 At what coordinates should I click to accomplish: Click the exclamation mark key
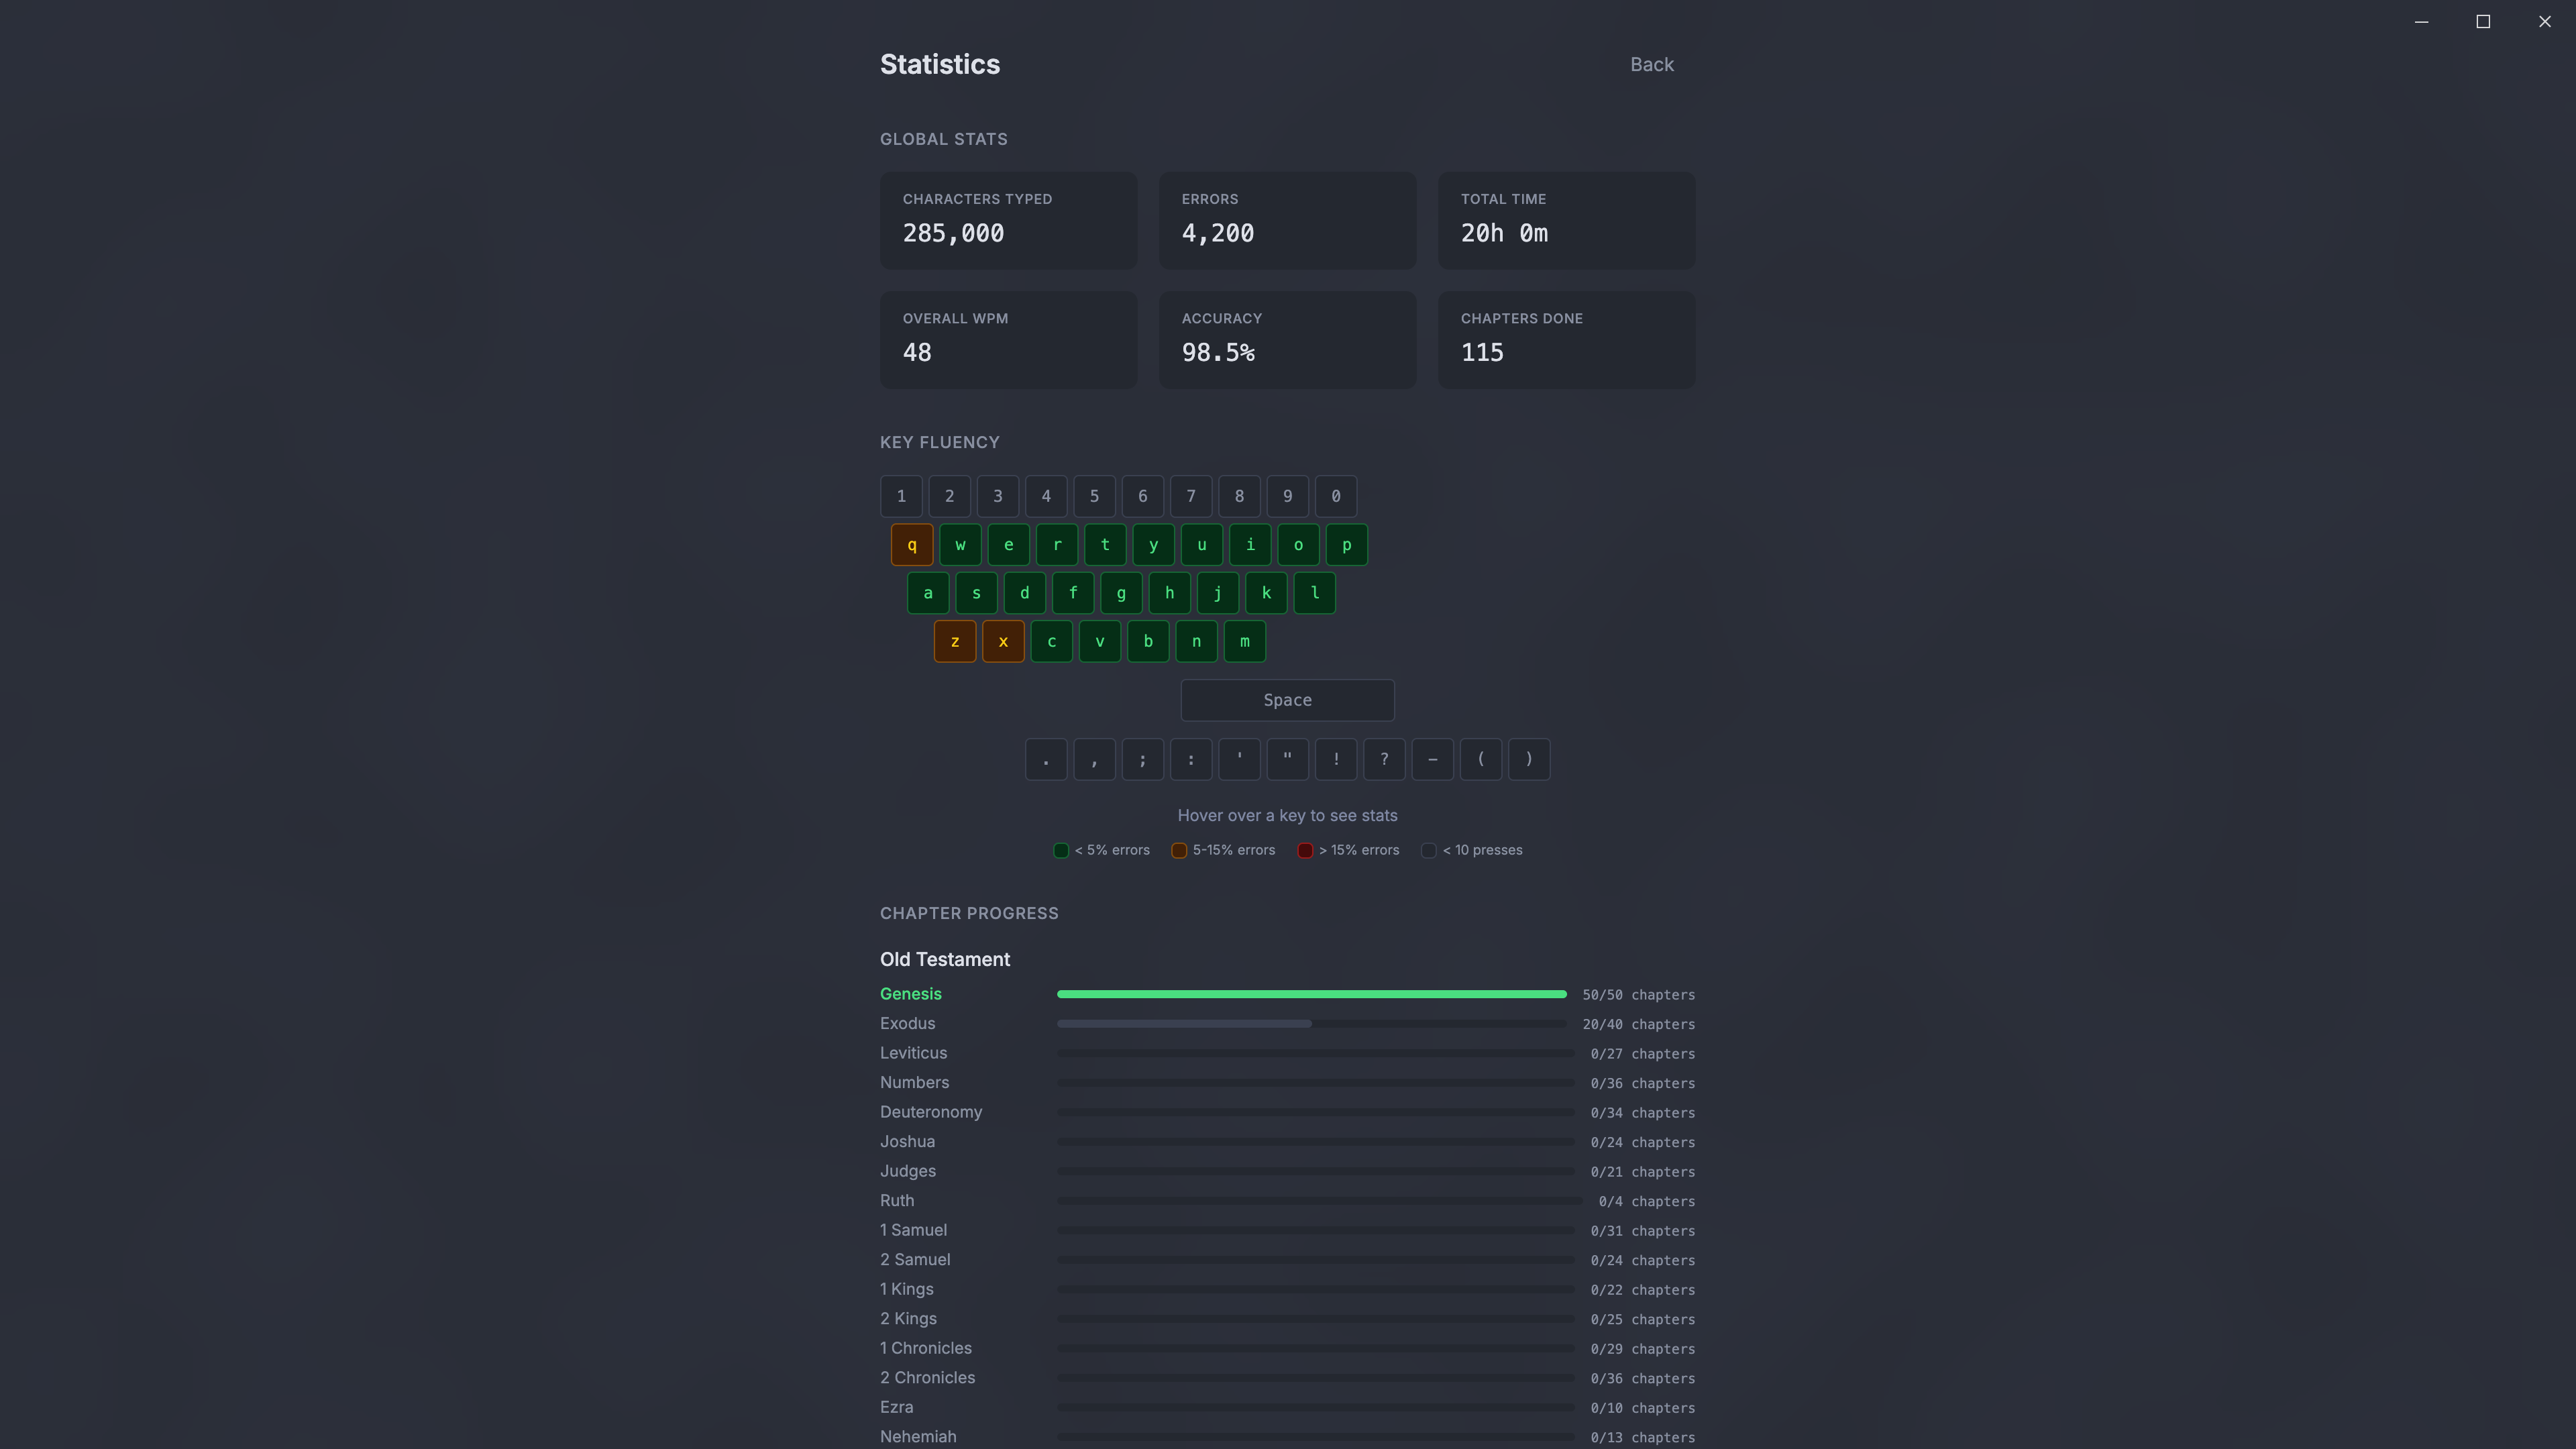click(x=1335, y=759)
